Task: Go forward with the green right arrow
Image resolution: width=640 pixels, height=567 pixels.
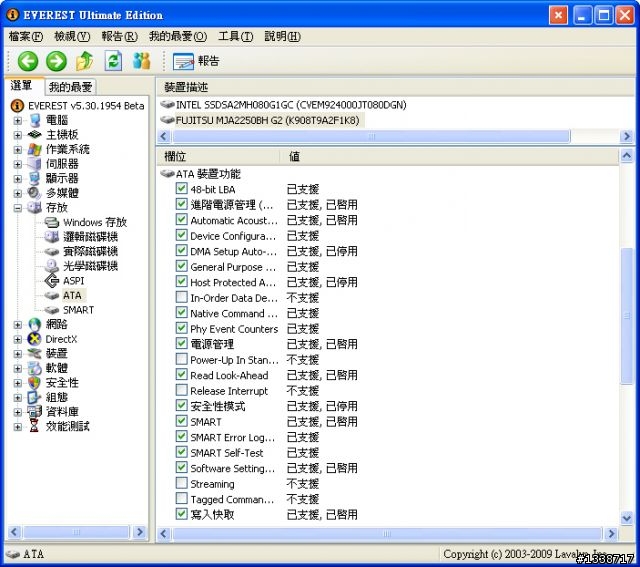Action: tap(56, 61)
